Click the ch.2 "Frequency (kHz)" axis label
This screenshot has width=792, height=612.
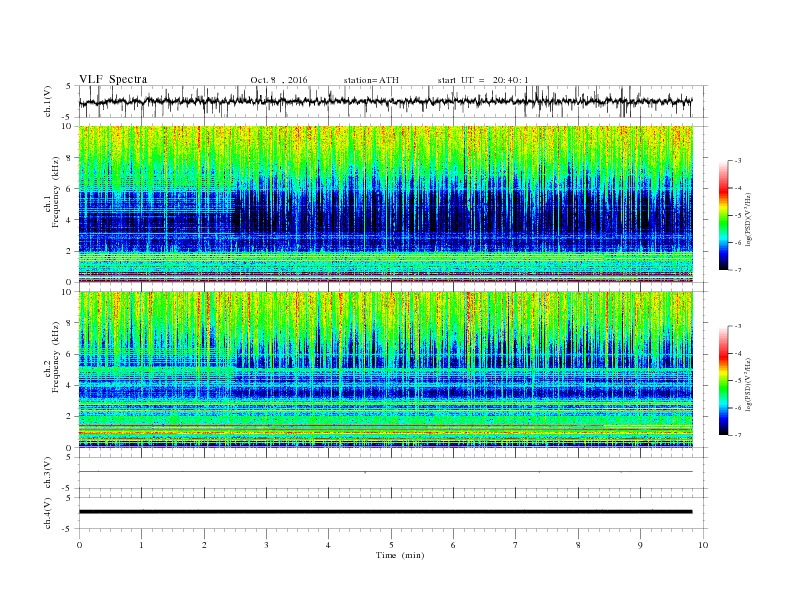point(56,356)
